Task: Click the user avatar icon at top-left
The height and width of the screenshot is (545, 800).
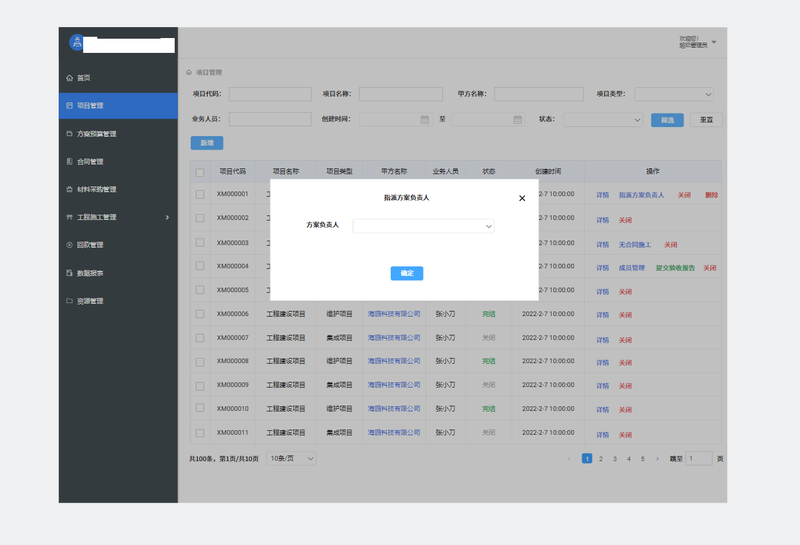Action: (x=76, y=43)
